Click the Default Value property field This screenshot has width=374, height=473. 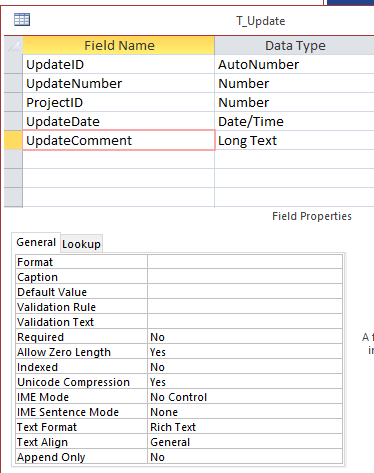tap(245, 292)
